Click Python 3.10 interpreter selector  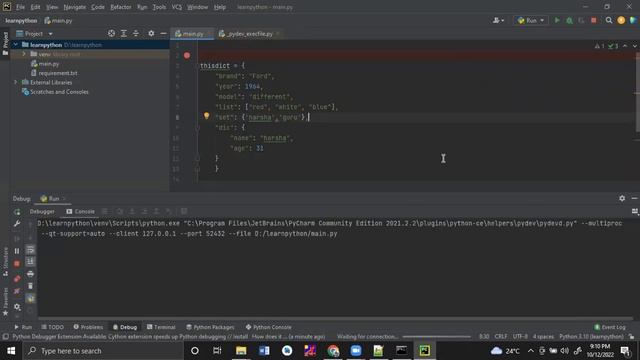[591, 336]
